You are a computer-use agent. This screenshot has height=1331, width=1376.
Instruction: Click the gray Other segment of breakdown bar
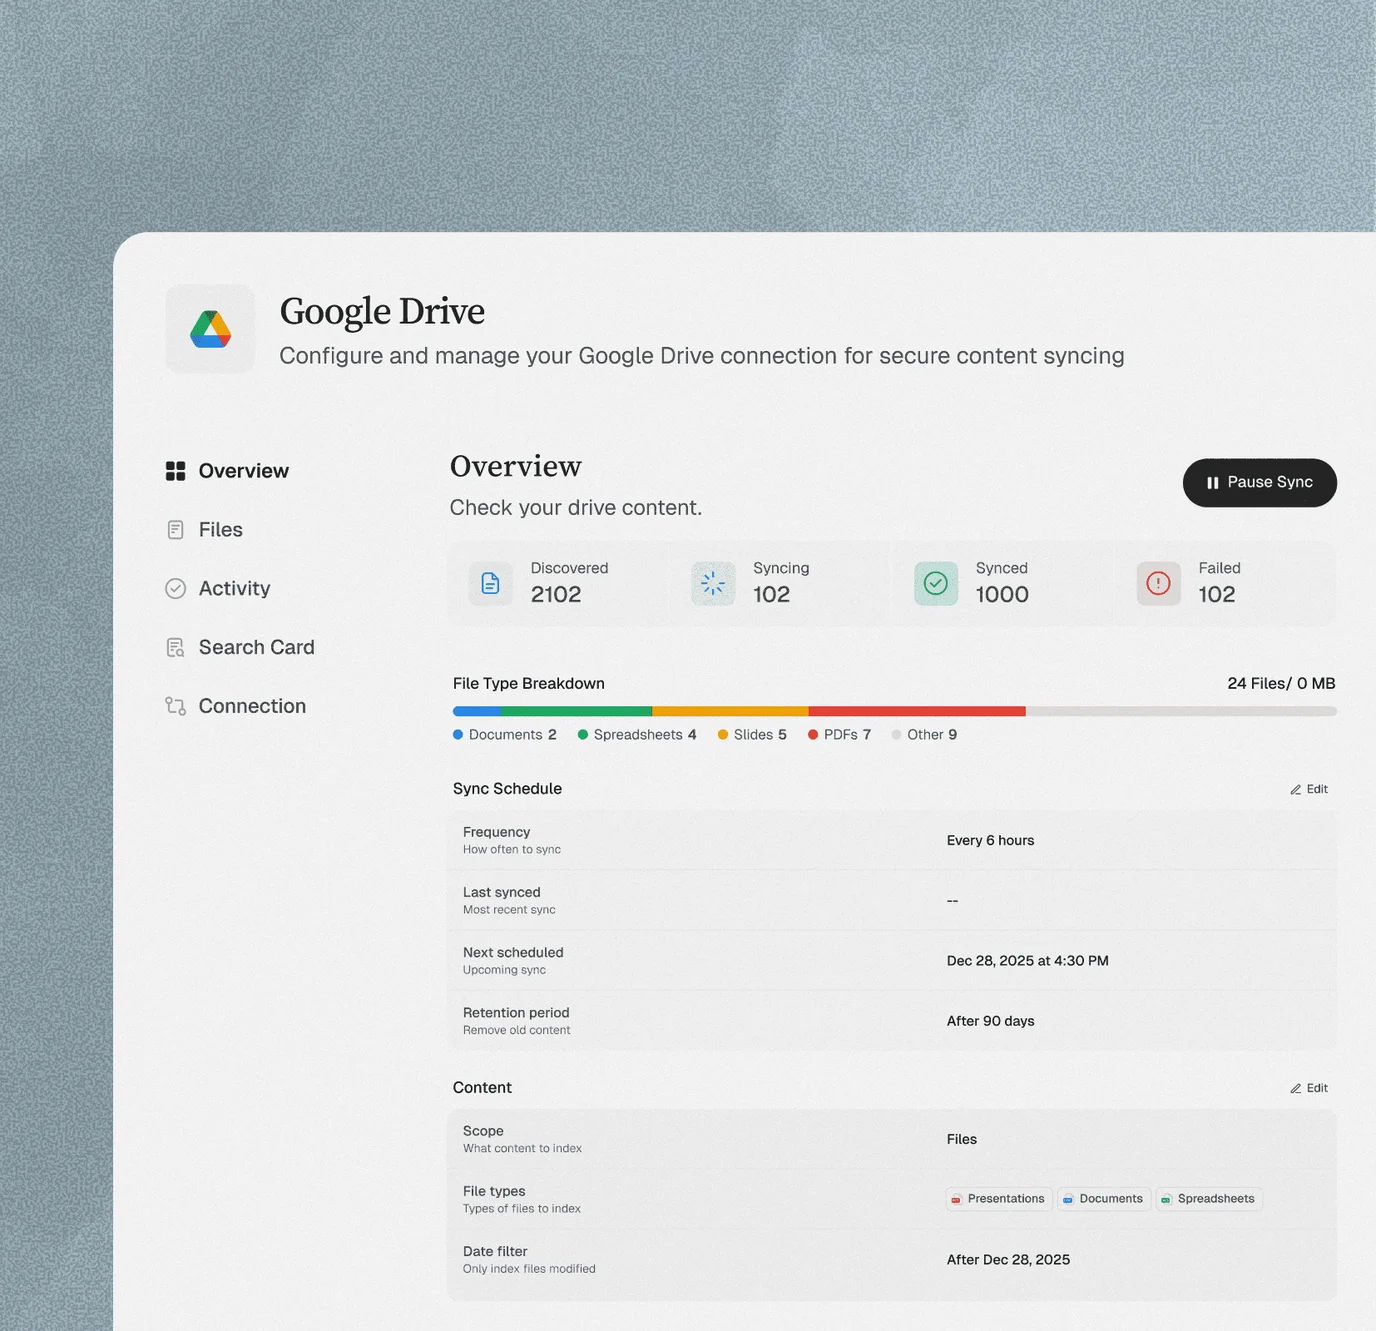tap(1181, 712)
